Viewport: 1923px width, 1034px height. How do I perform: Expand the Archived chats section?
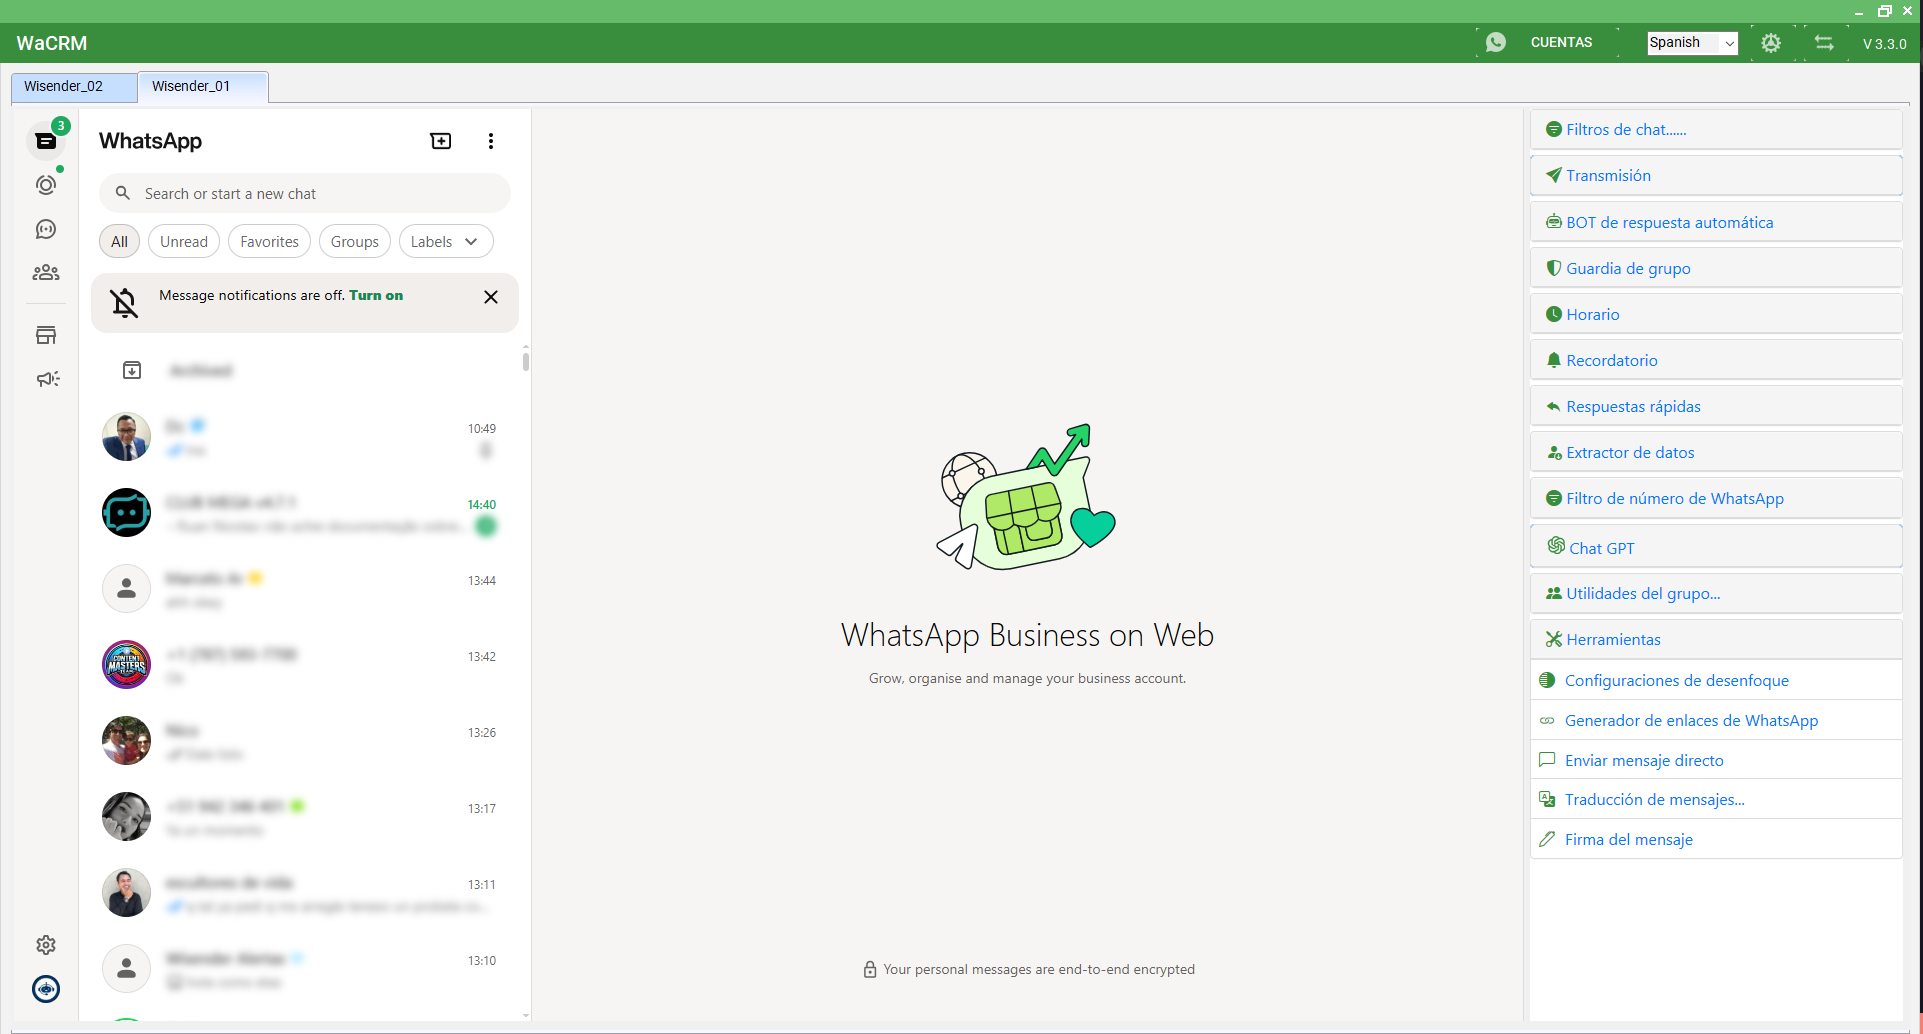tap(200, 370)
